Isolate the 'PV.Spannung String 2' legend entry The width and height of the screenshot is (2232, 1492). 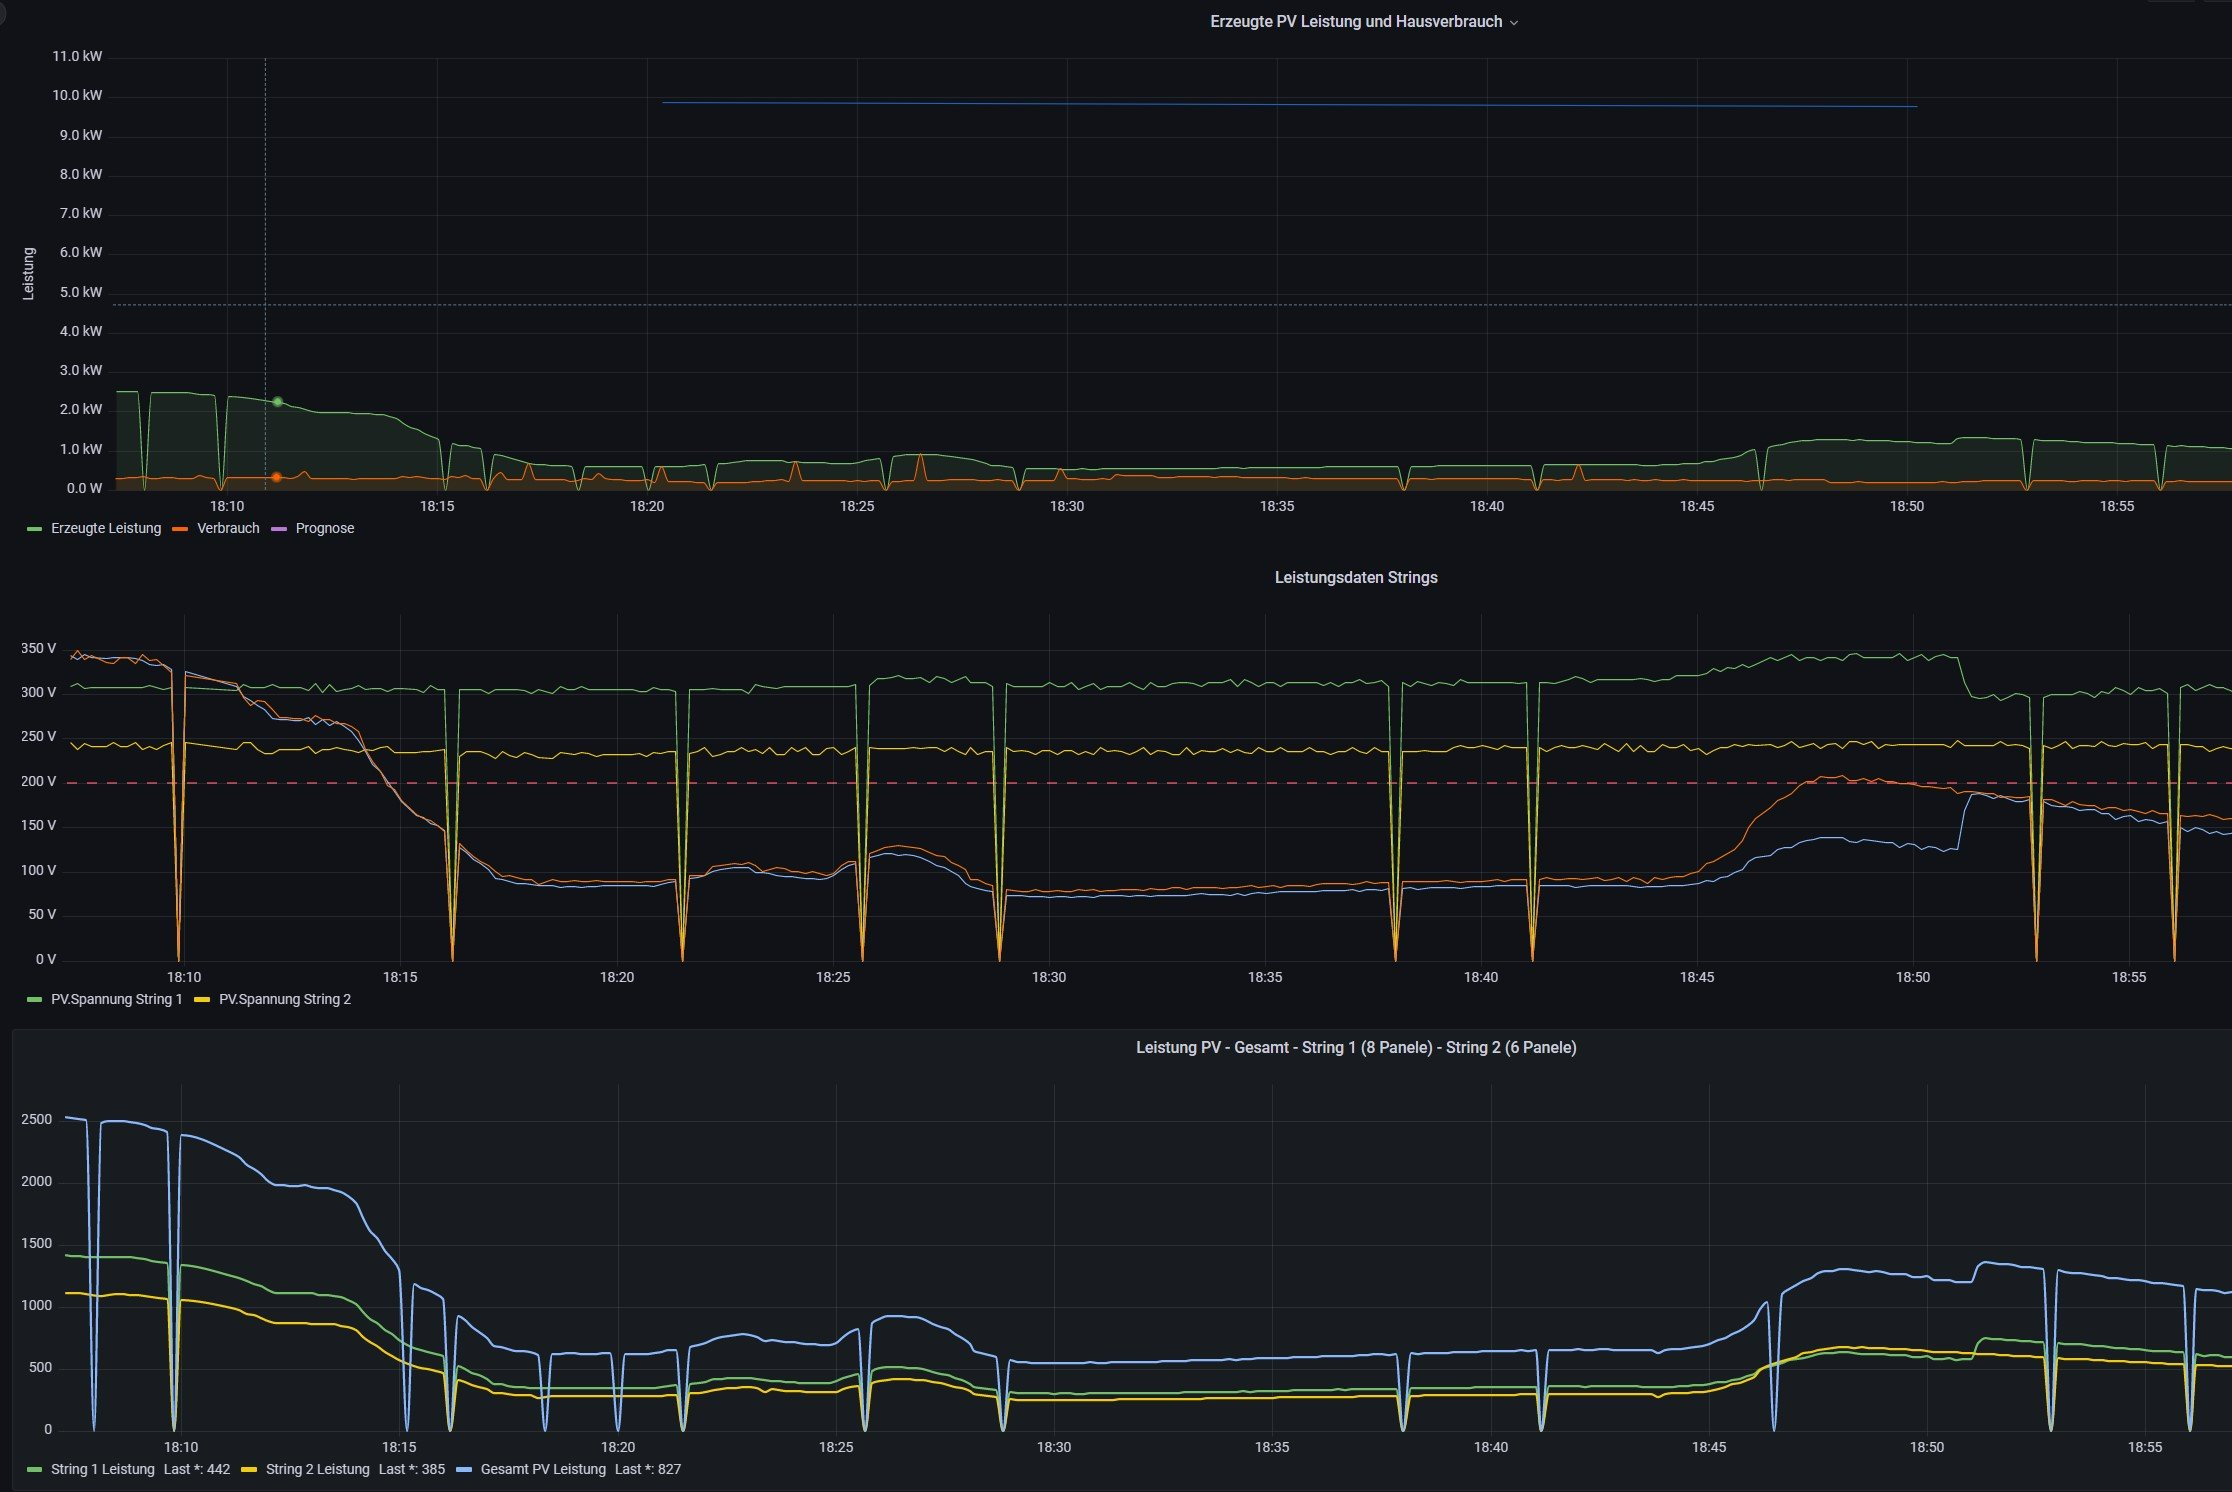click(284, 999)
